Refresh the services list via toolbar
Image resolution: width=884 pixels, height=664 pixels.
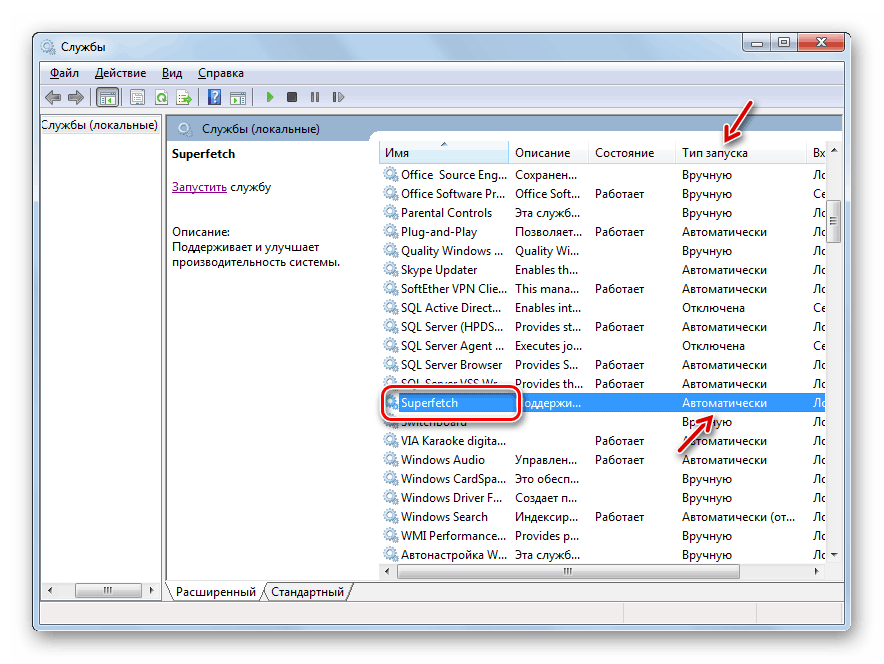(x=161, y=98)
